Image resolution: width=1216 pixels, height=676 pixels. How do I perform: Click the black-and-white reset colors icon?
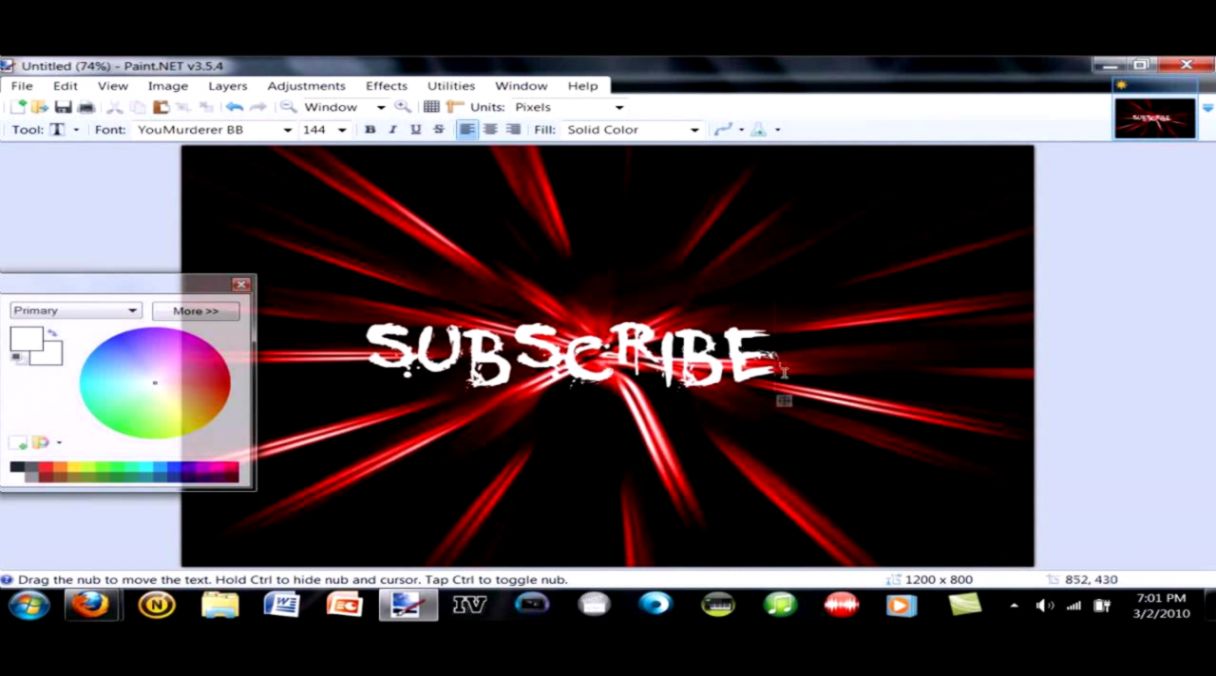[x=19, y=358]
